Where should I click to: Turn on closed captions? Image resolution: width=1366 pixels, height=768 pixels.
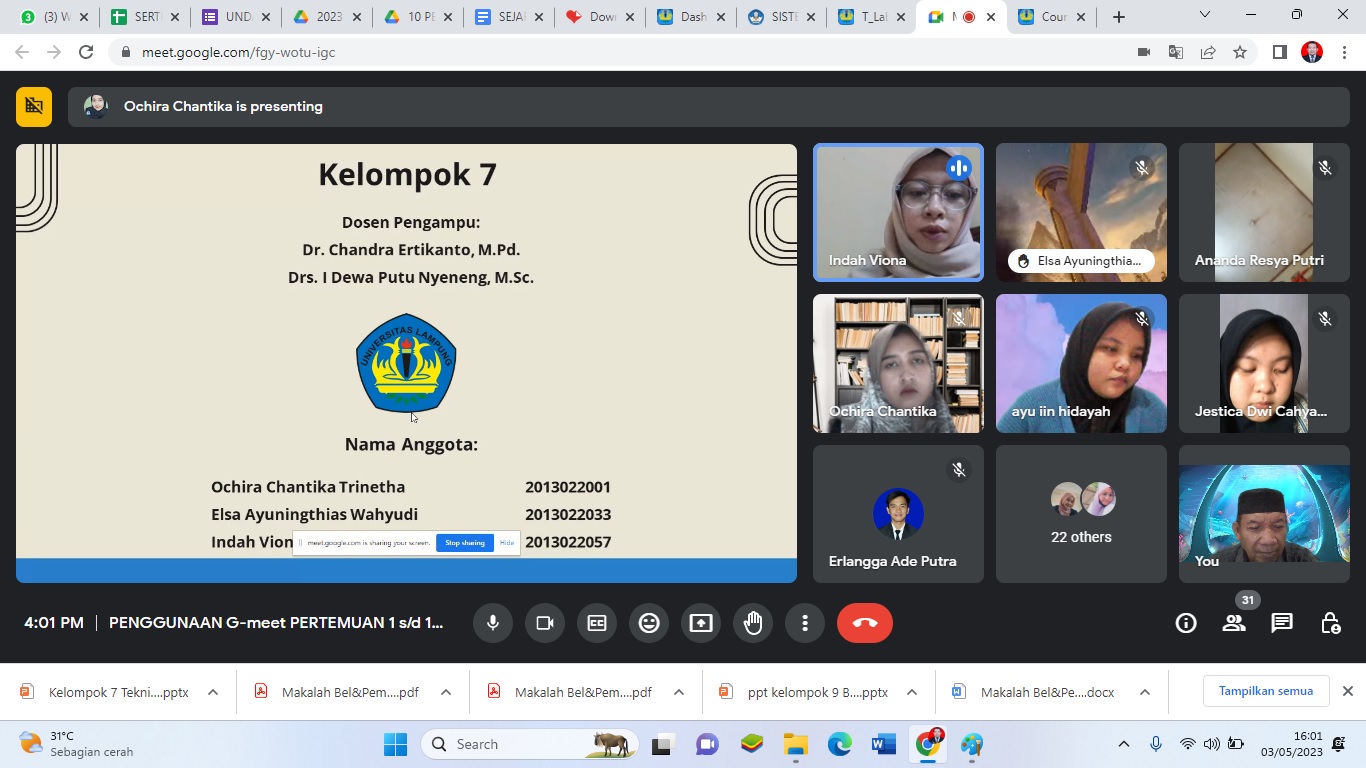pos(597,623)
